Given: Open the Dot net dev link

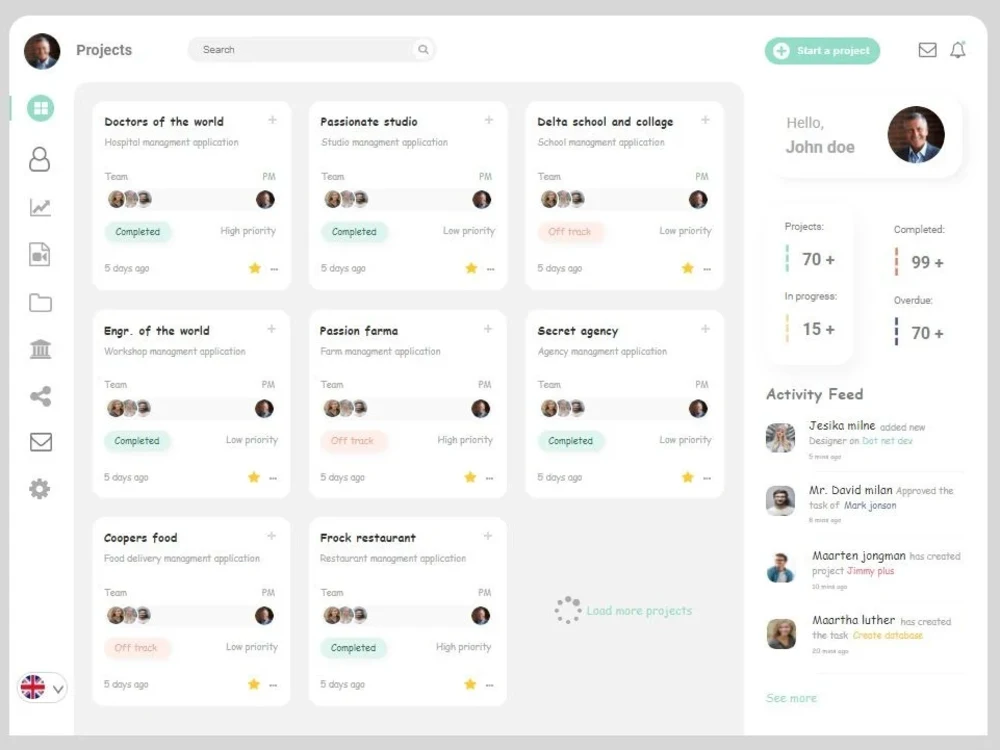Looking at the screenshot, I should (887, 441).
